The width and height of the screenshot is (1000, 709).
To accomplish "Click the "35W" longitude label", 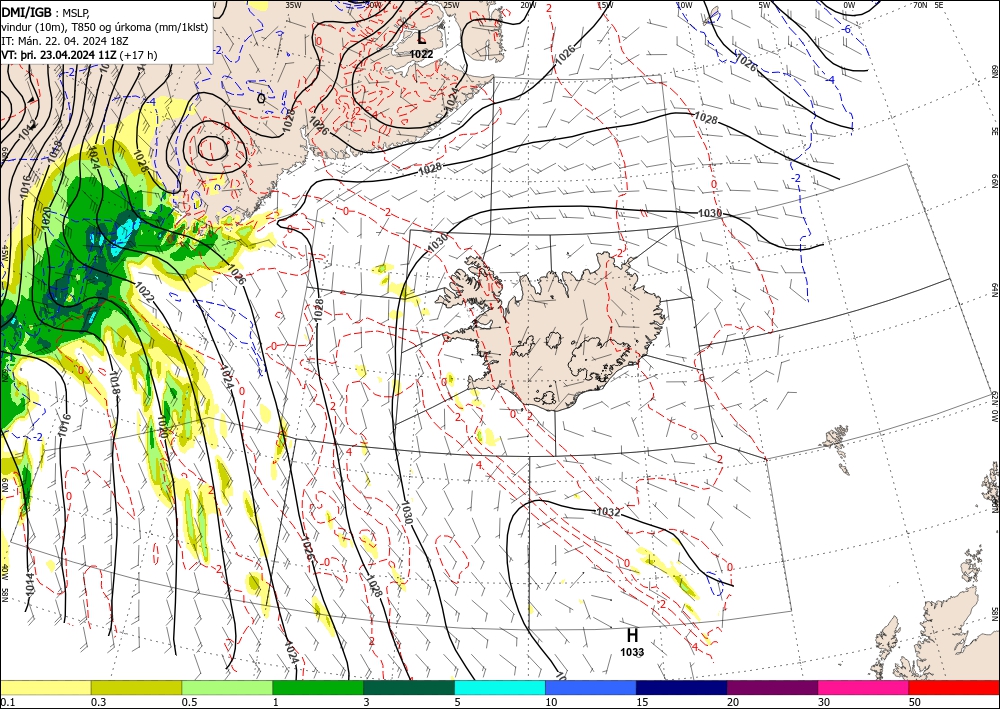I will click(x=293, y=5).
